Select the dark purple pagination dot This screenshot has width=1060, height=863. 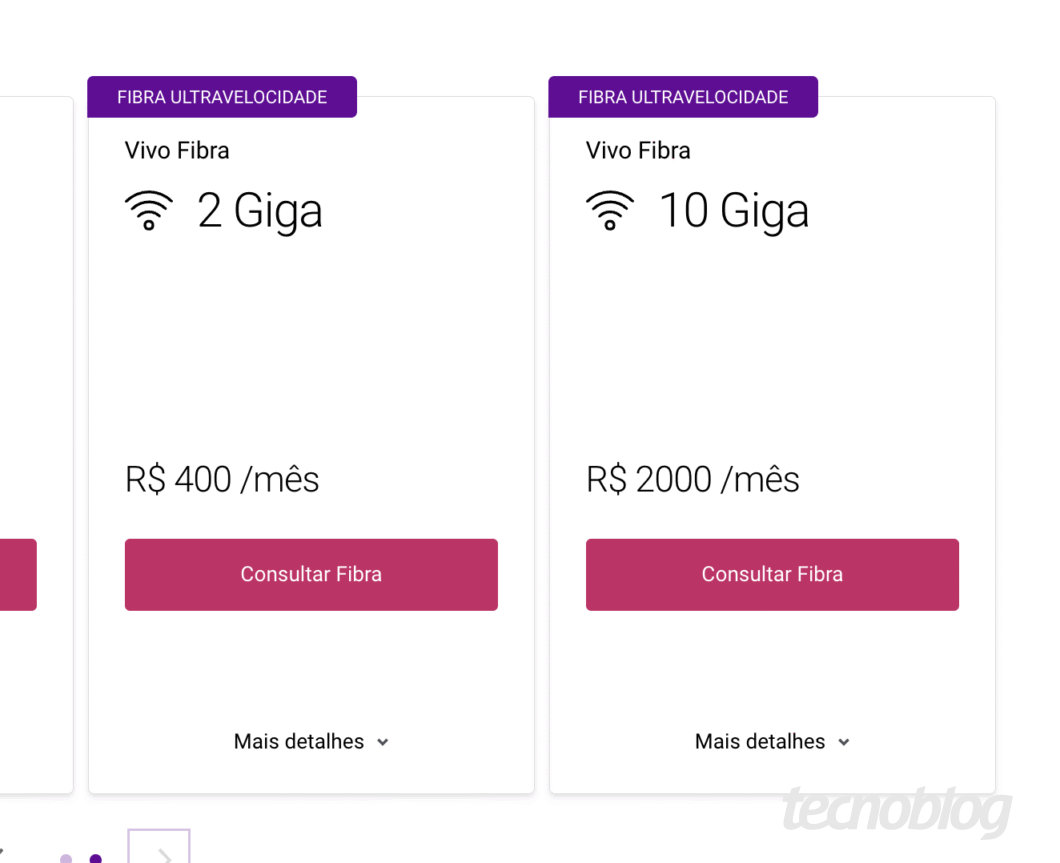click(96, 858)
